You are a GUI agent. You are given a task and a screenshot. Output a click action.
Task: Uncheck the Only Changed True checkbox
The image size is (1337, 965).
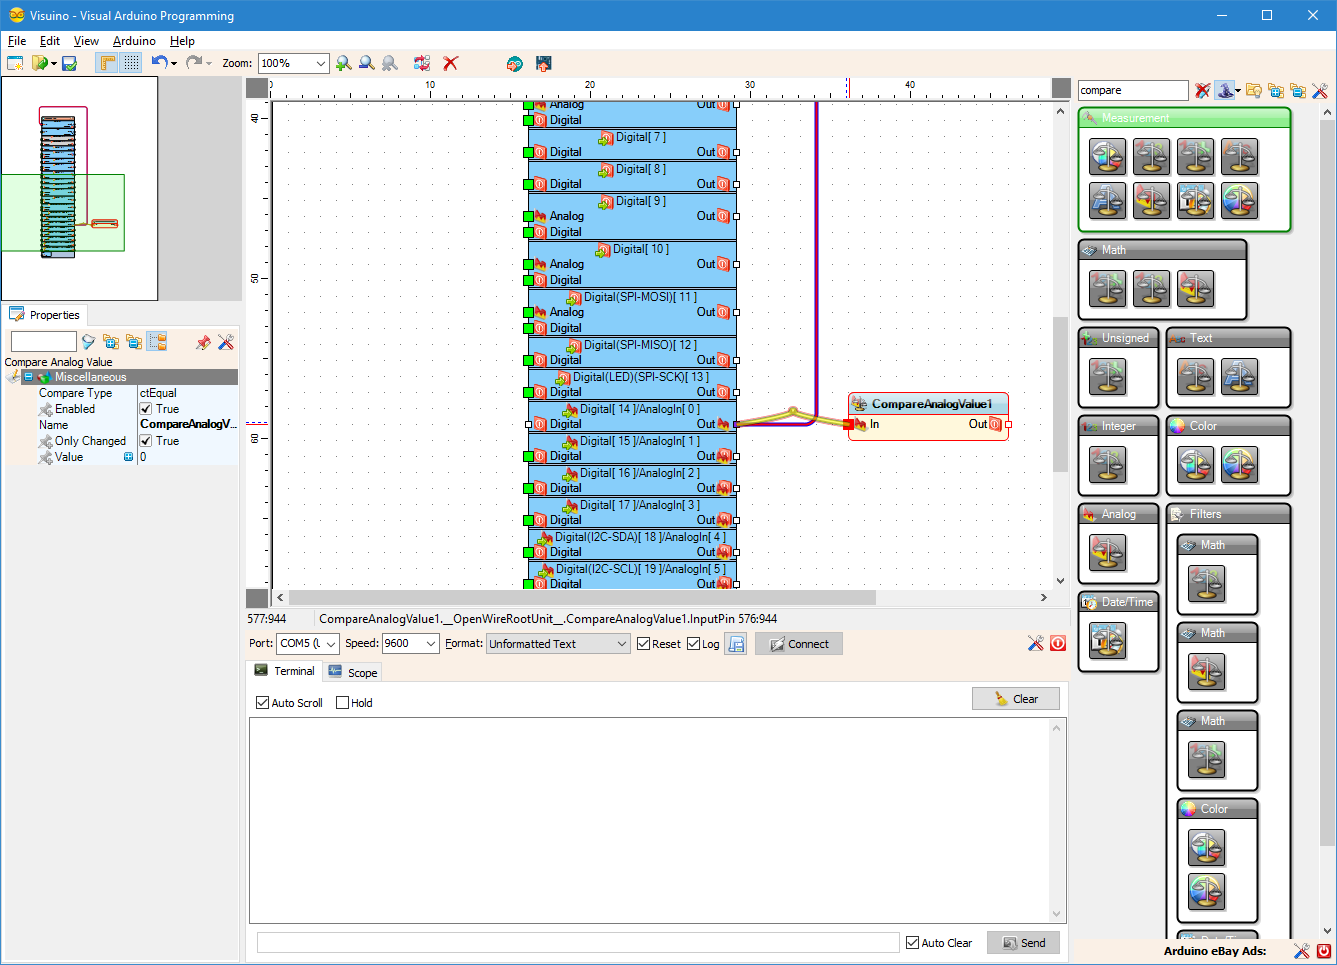pyautogui.click(x=146, y=441)
